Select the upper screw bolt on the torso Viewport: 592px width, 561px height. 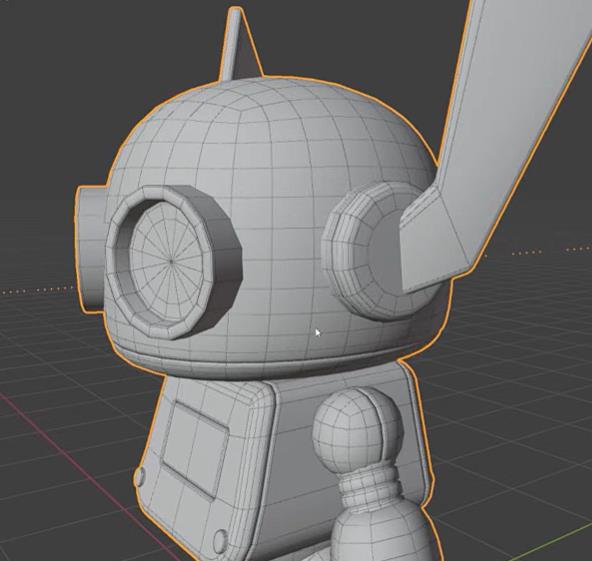pos(140,477)
